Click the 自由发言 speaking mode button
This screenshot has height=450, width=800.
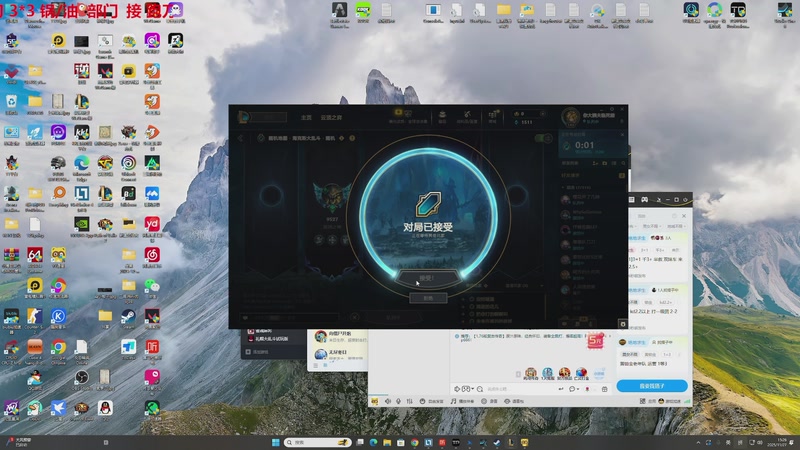coord(432,402)
